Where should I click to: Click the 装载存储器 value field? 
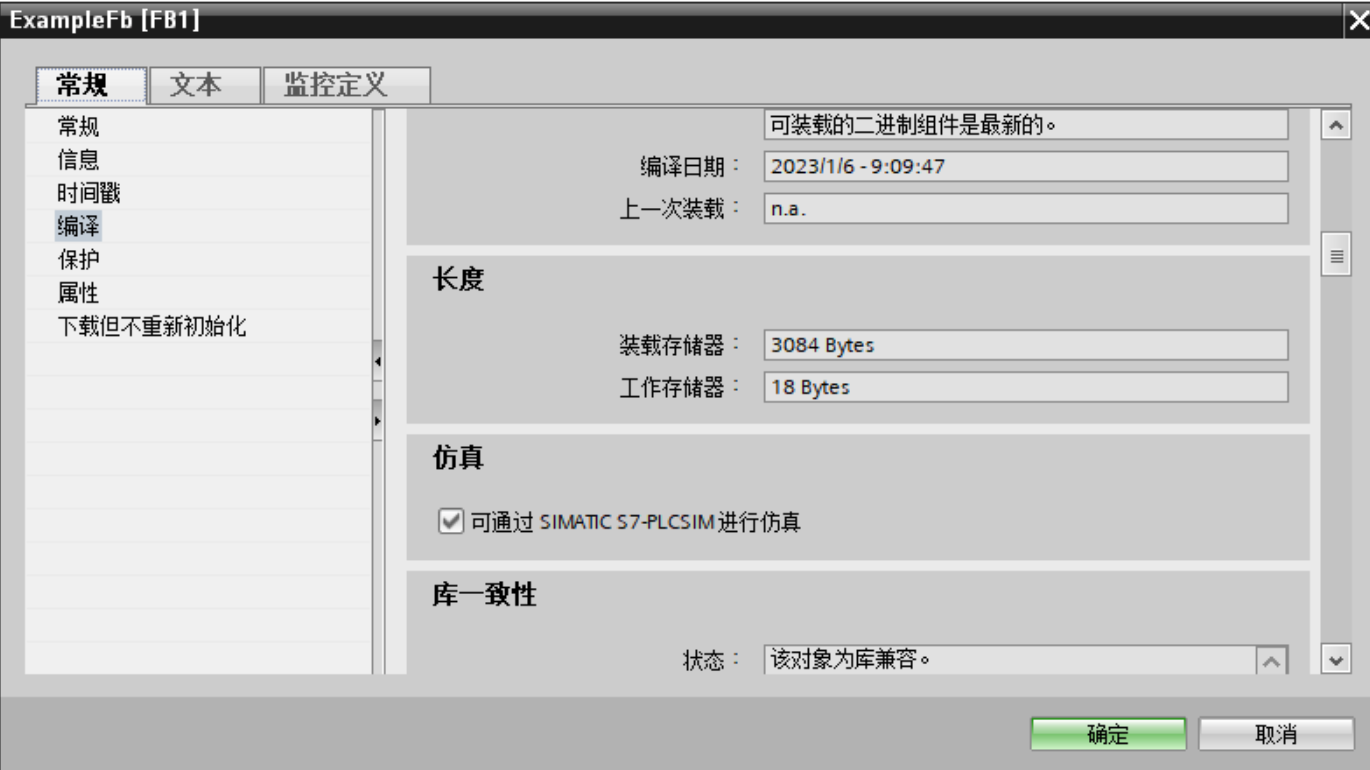1025,345
